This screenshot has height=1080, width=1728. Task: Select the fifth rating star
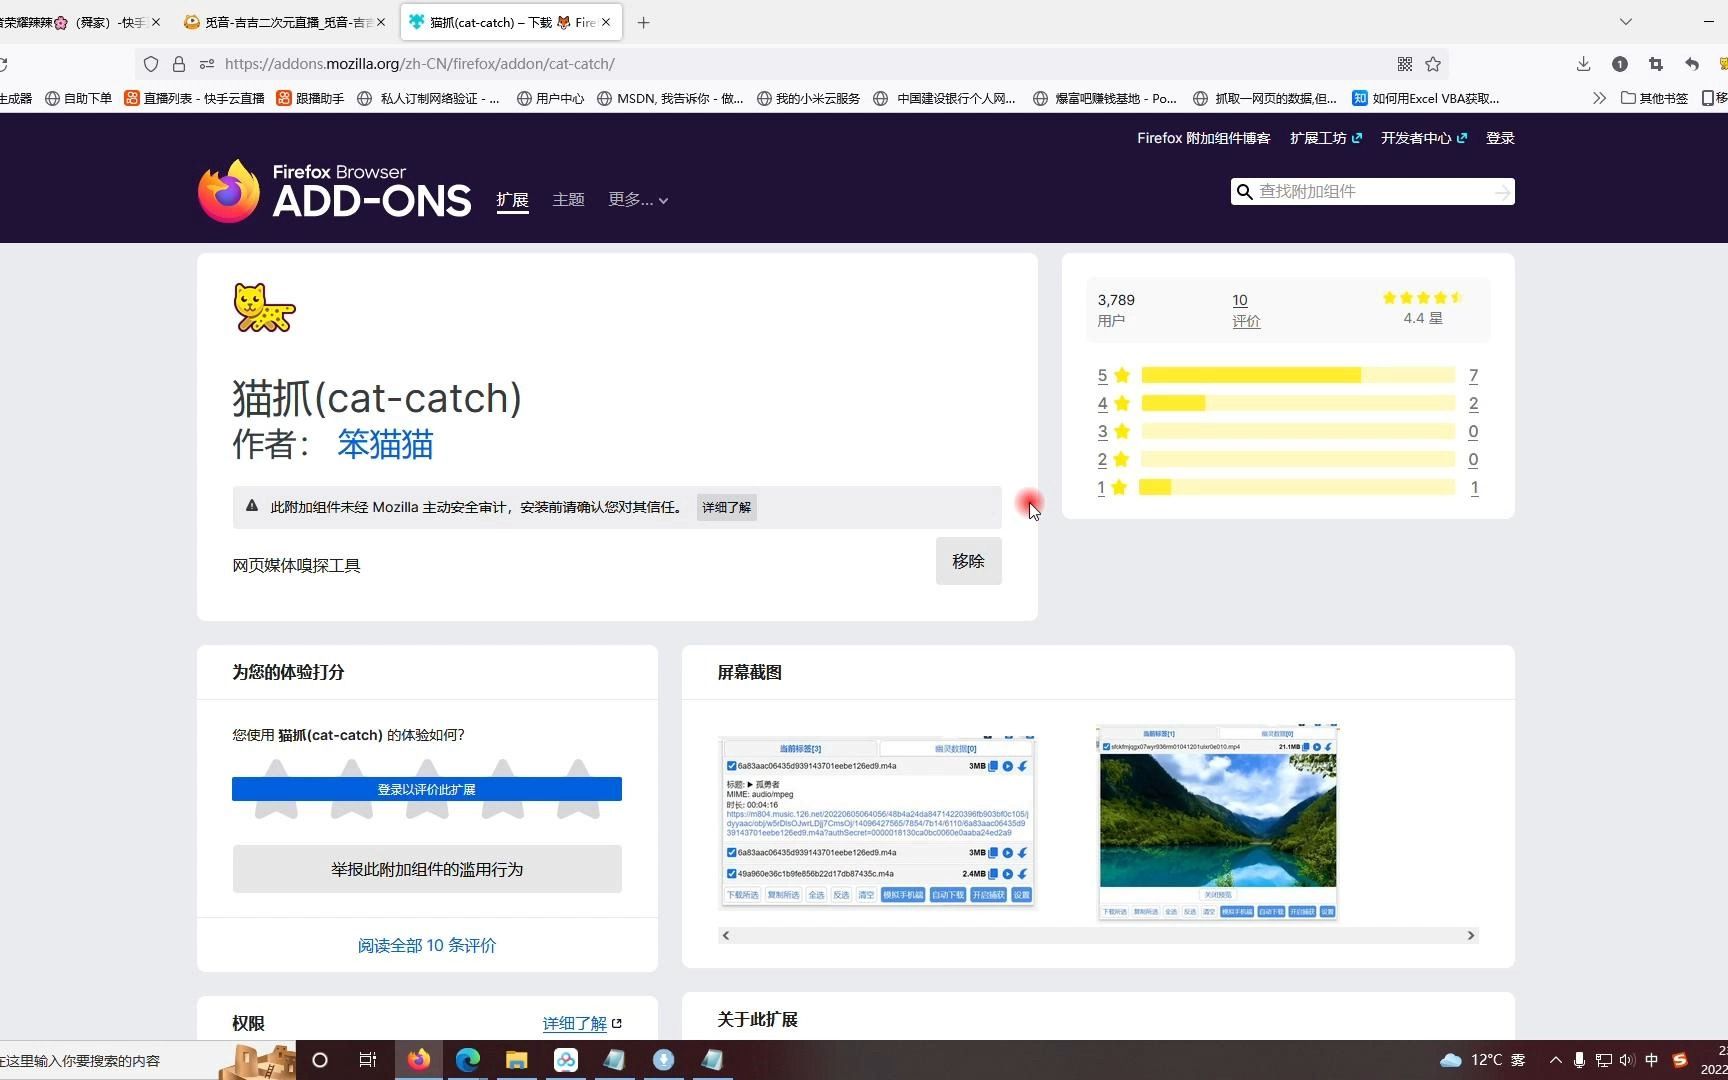[578, 789]
